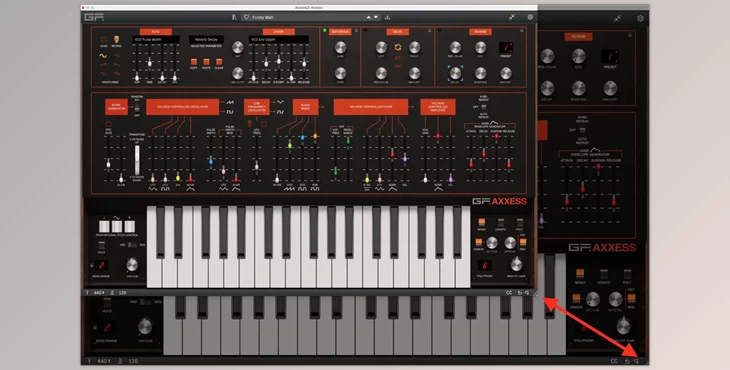Screen dimensions: 730x370
Task: Click the collapse arrows icon in front window
Action: [512, 17]
